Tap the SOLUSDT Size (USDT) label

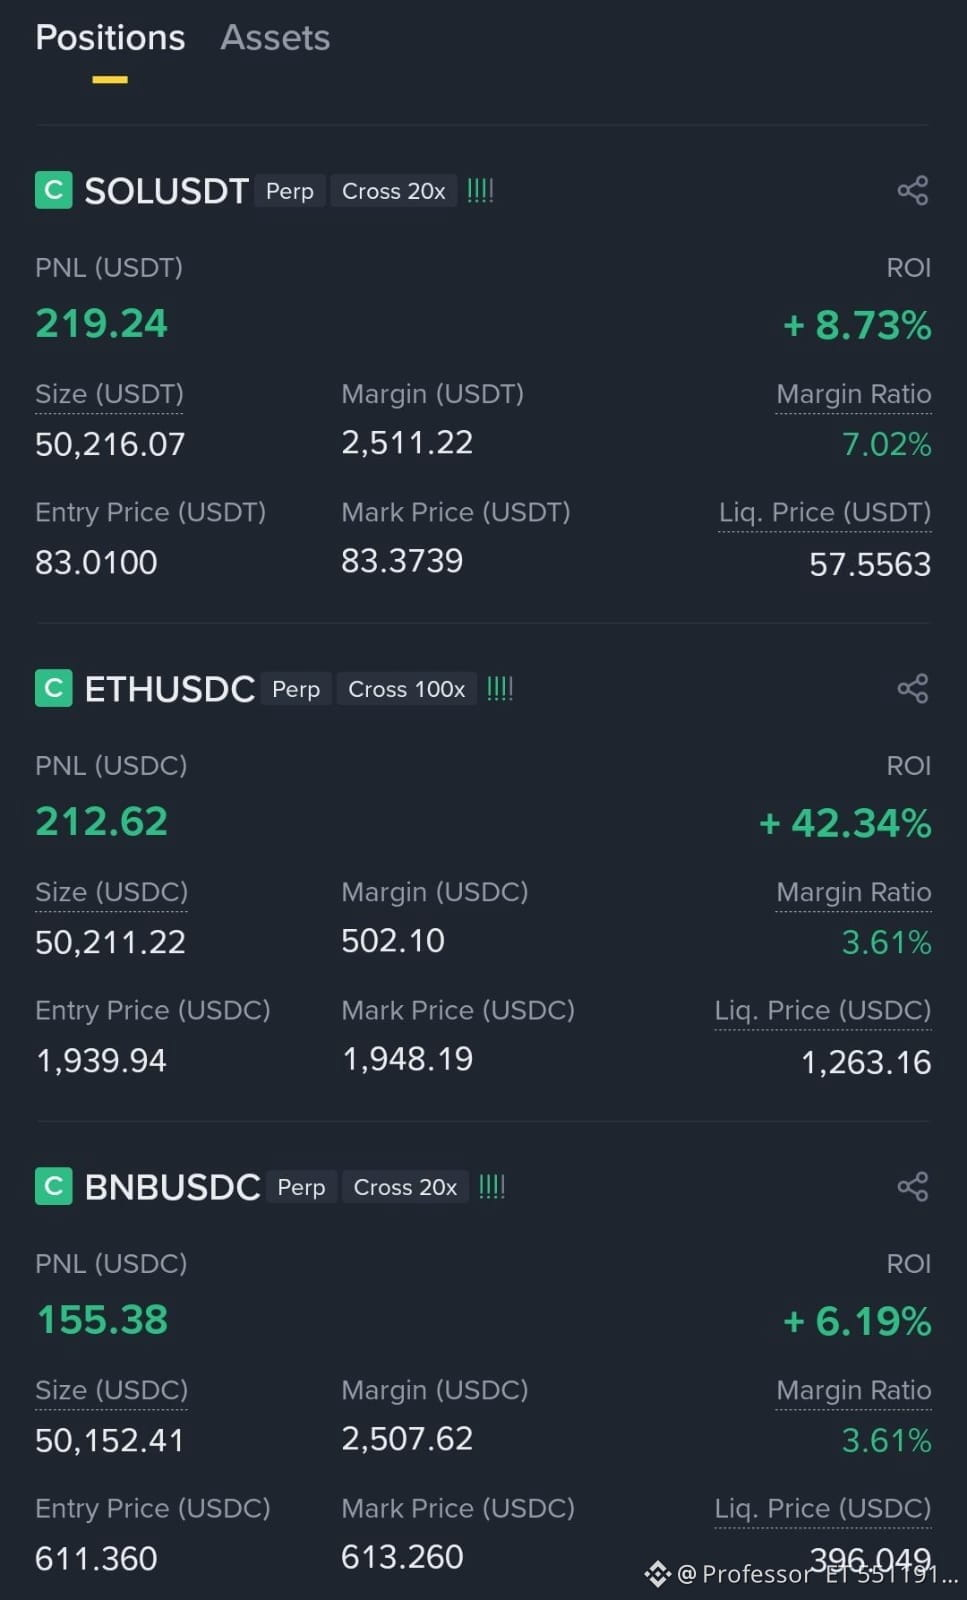click(109, 394)
